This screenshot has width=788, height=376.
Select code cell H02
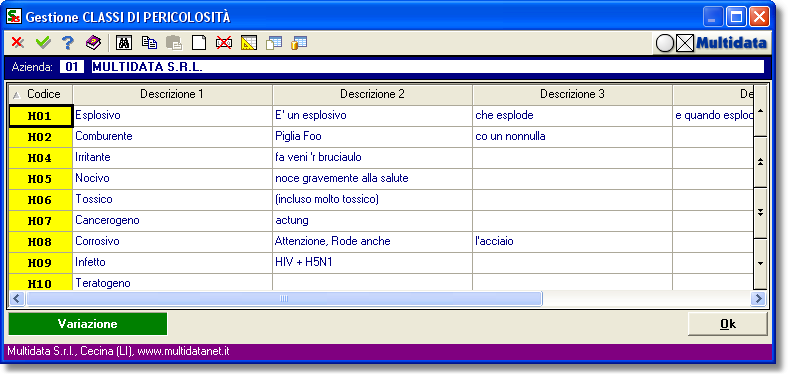[x=41, y=137]
